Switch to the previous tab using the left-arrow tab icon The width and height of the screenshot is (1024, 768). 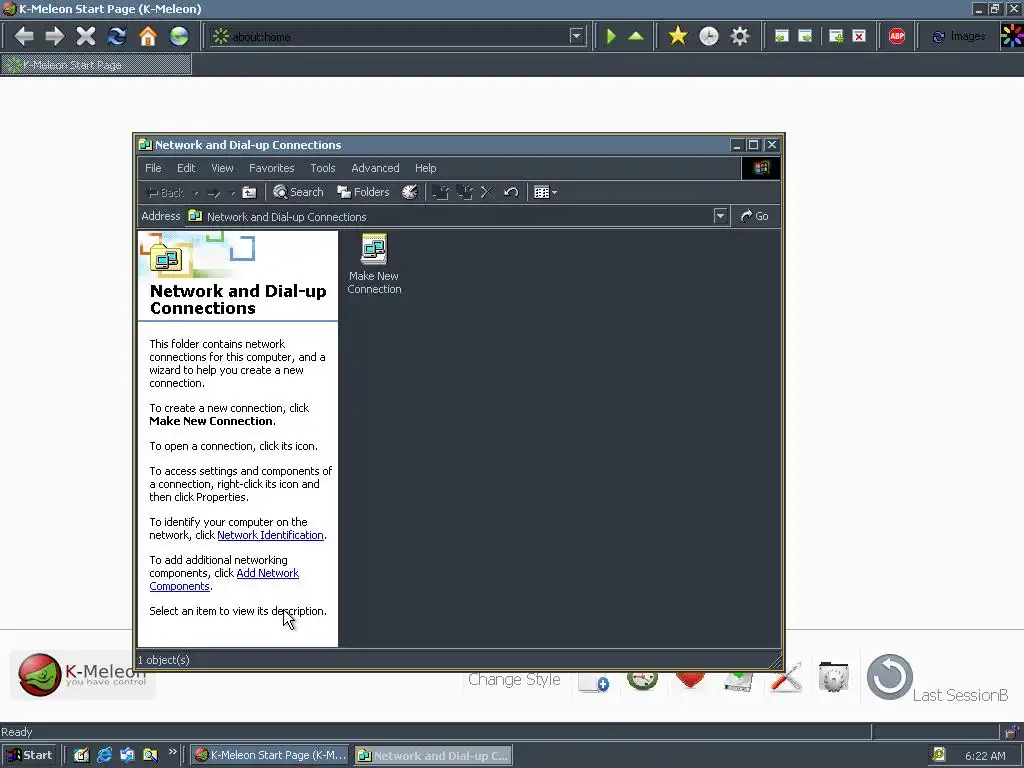(x=782, y=36)
